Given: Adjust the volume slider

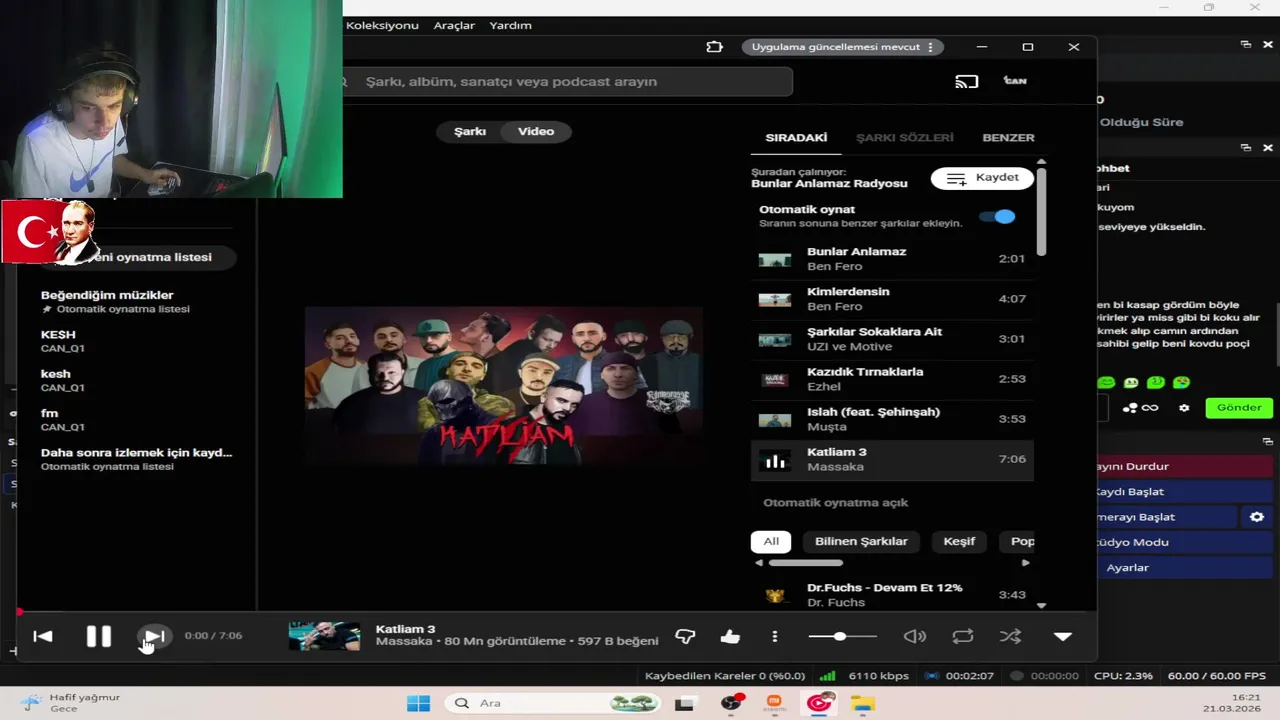Looking at the screenshot, I should click(x=842, y=636).
